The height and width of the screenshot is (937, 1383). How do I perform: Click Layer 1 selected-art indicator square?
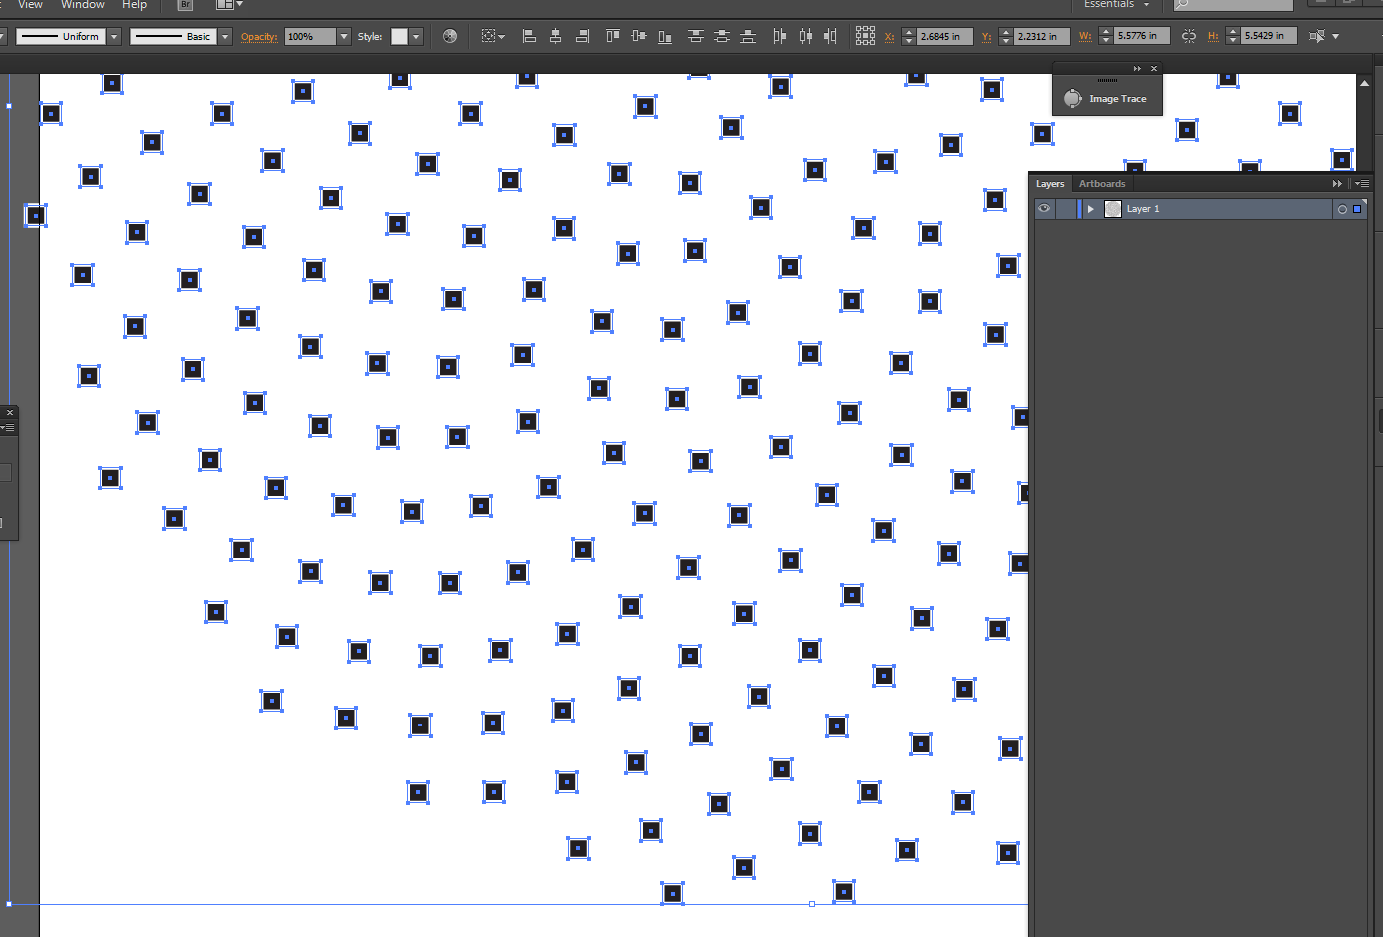click(1357, 209)
